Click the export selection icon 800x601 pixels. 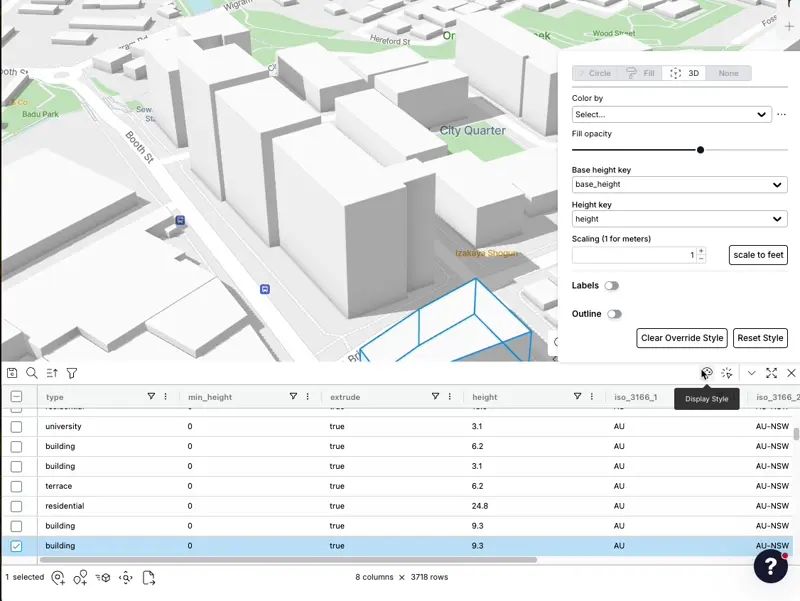[x=149, y=578]
